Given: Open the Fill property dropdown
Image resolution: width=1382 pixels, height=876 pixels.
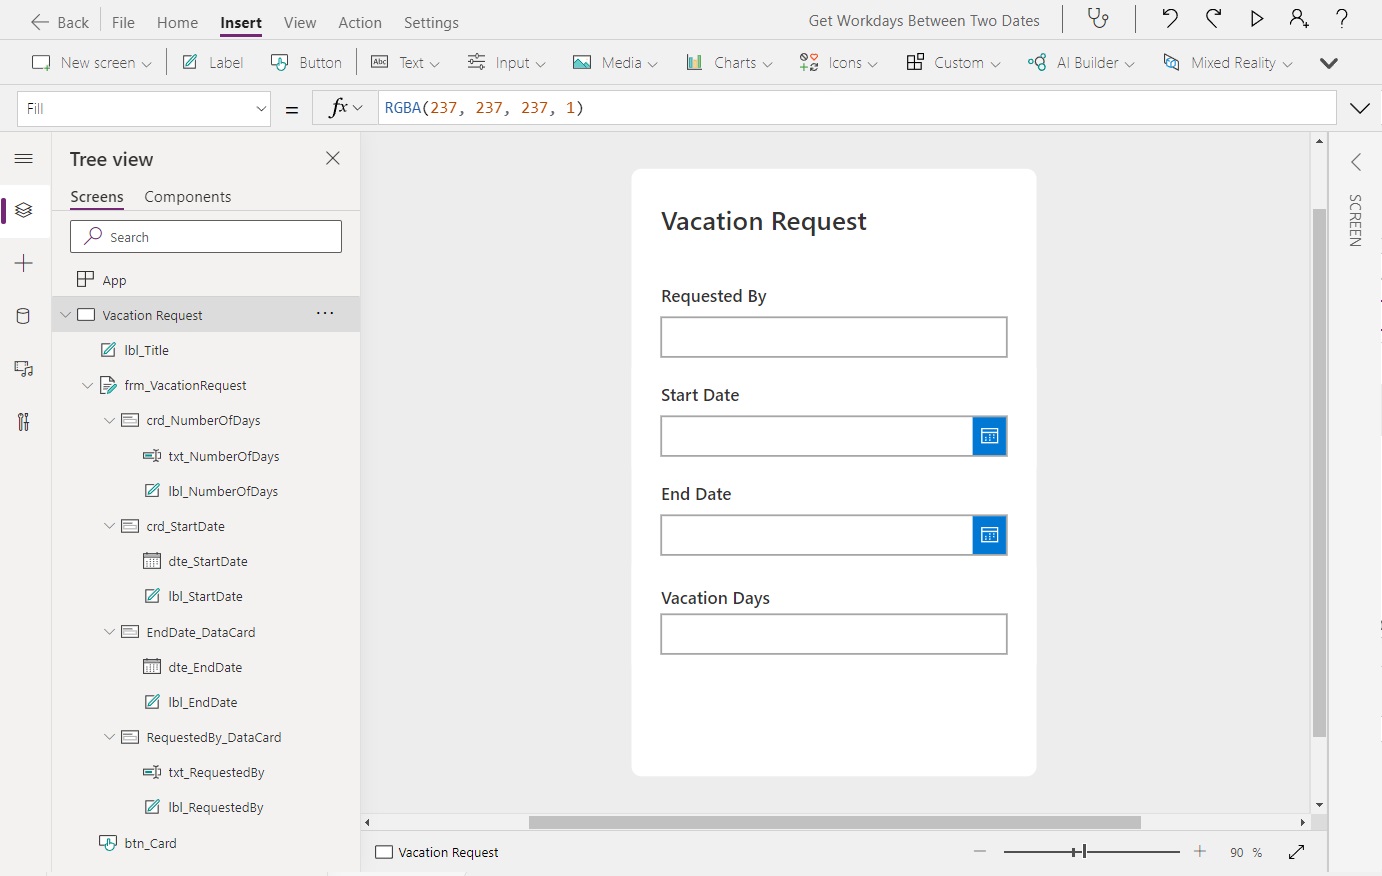Looking at the screenshot, I should (x=260, y=108).
